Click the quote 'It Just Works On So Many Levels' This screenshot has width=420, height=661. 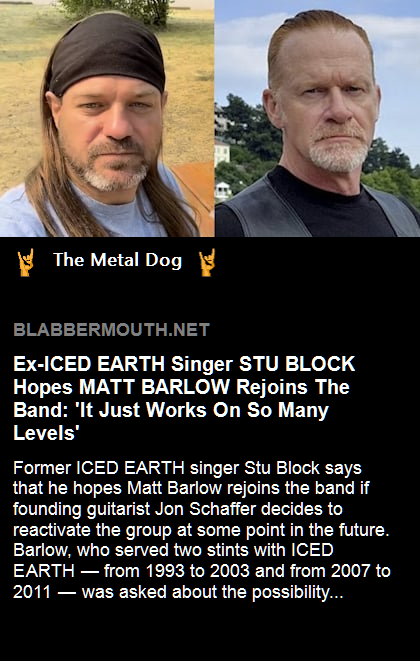(171, 421)
